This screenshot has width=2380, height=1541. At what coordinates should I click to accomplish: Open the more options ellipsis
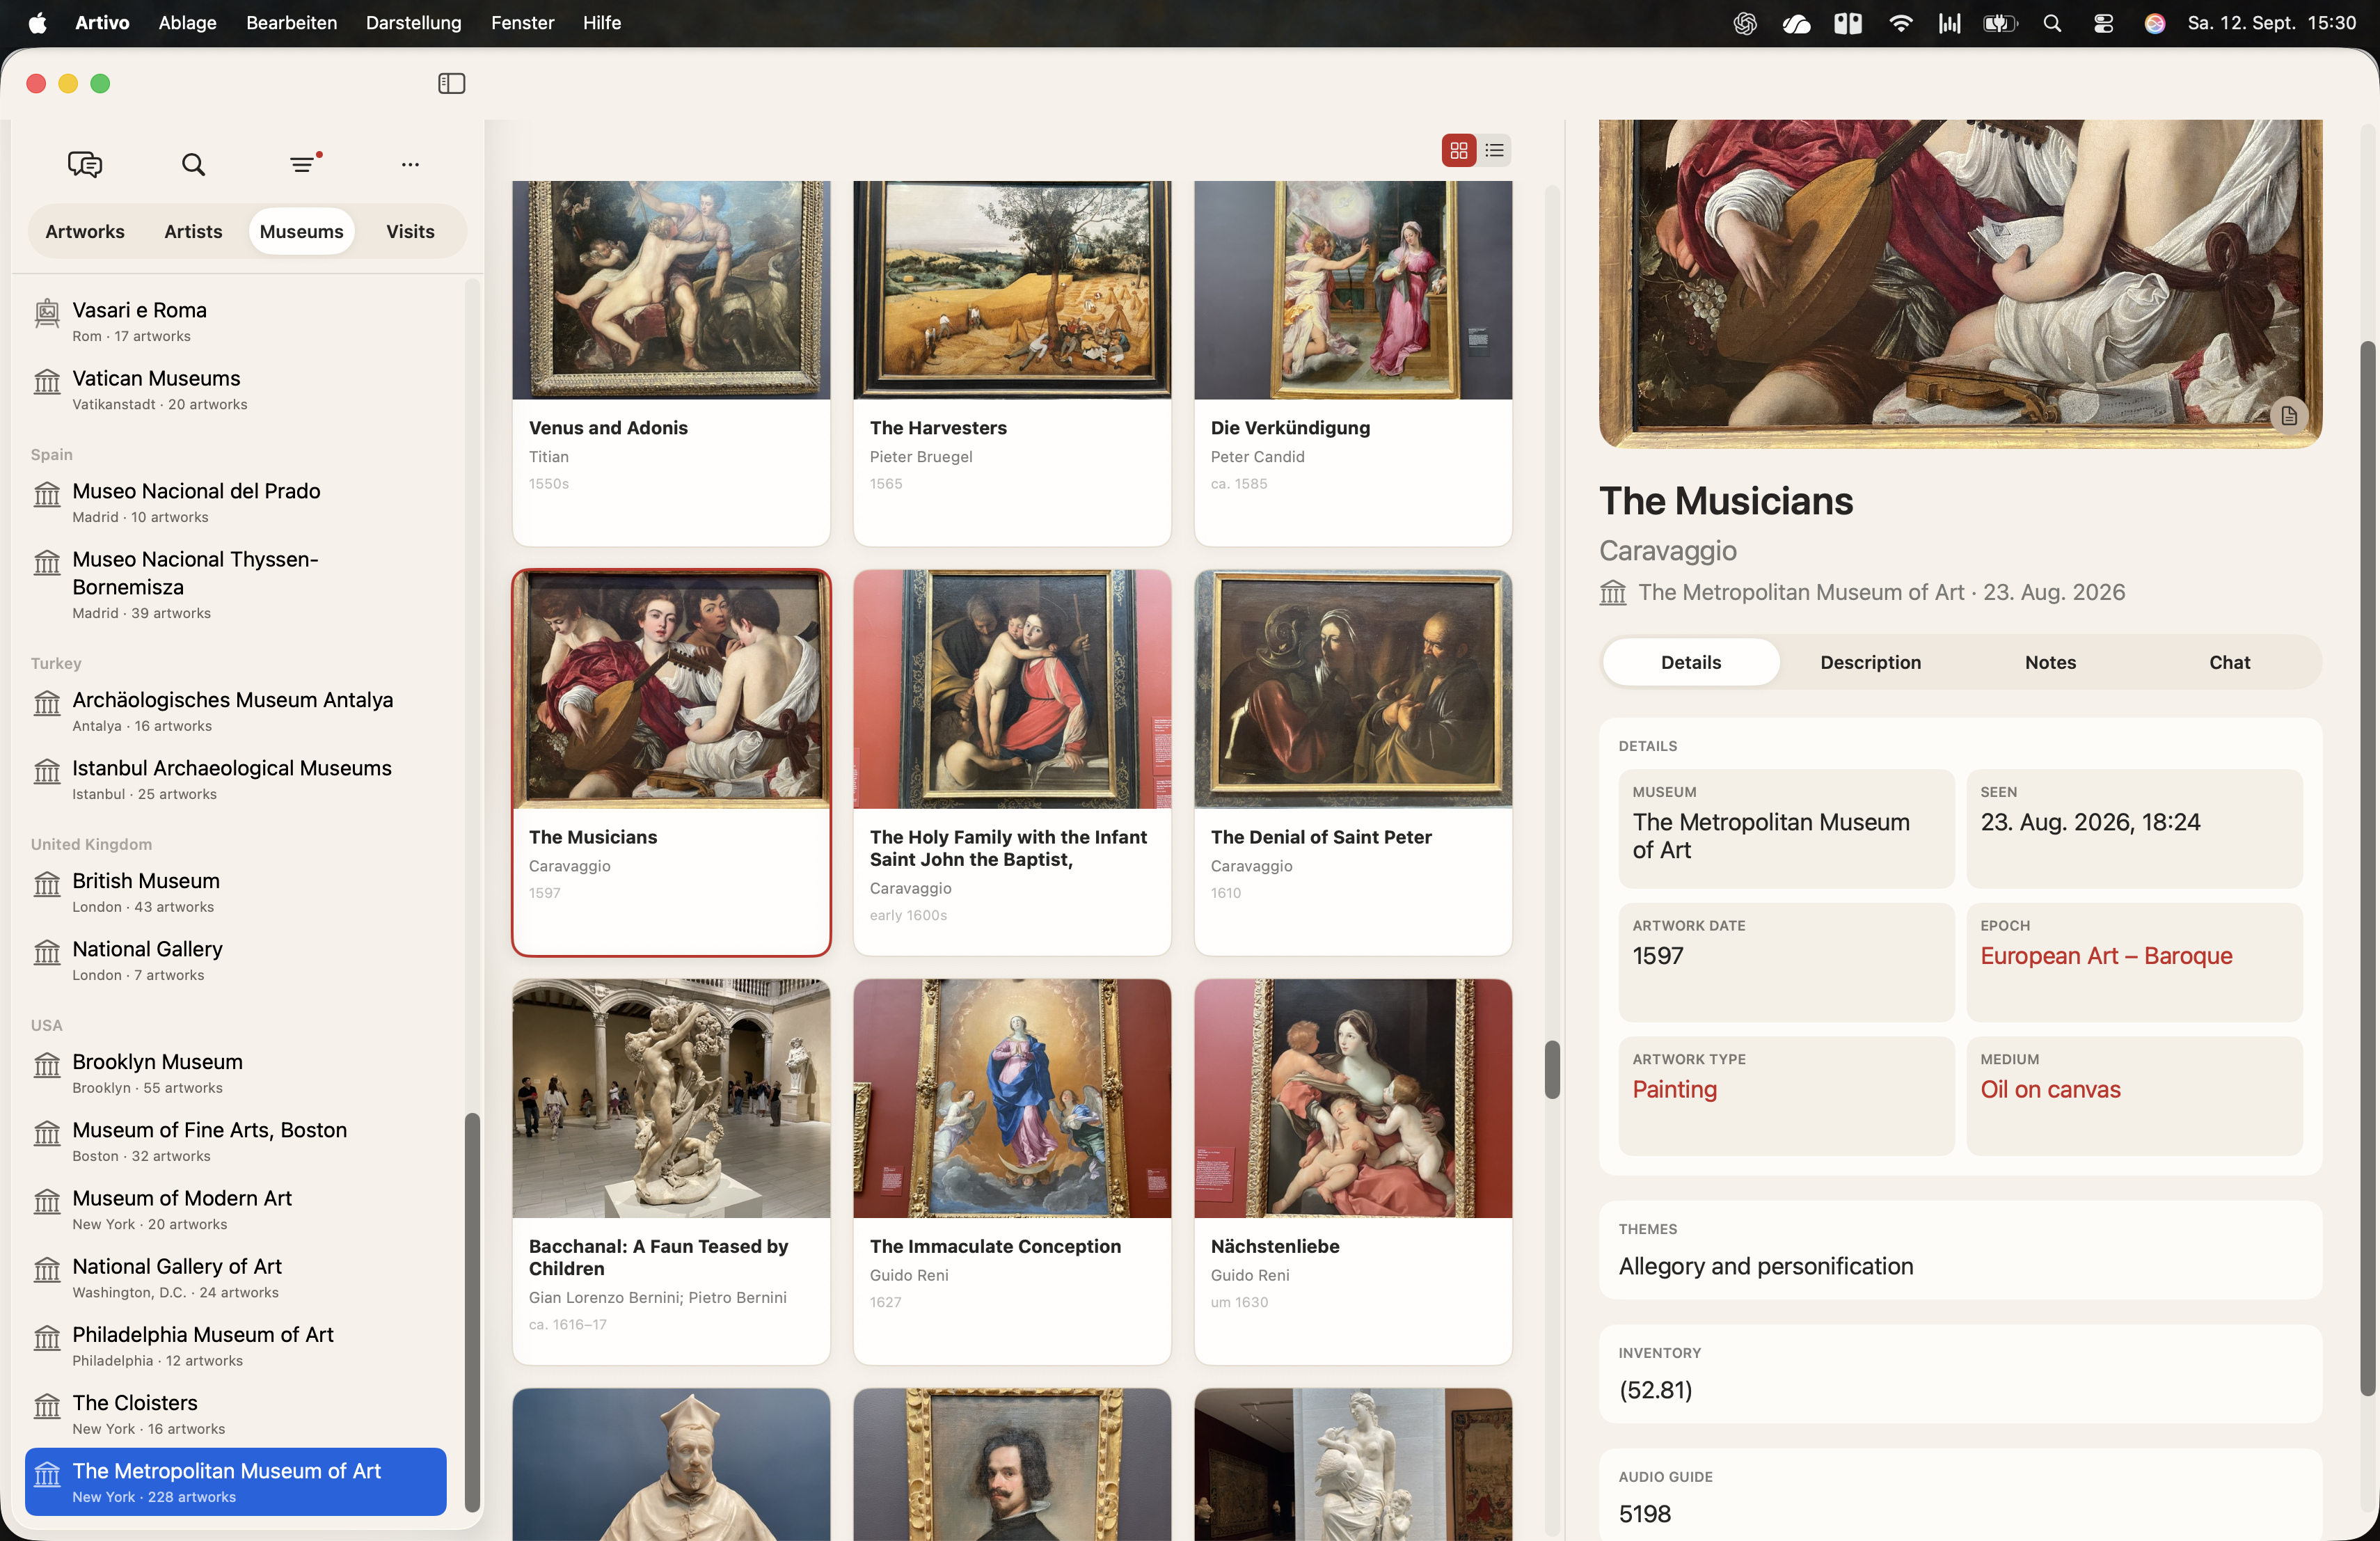click(410, 164)
